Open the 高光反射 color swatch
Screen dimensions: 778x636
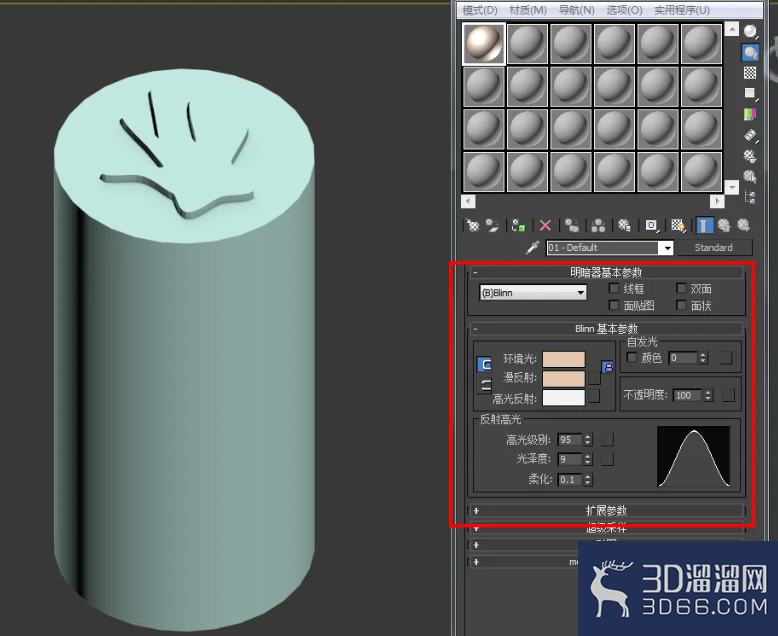tap(564, 398)
